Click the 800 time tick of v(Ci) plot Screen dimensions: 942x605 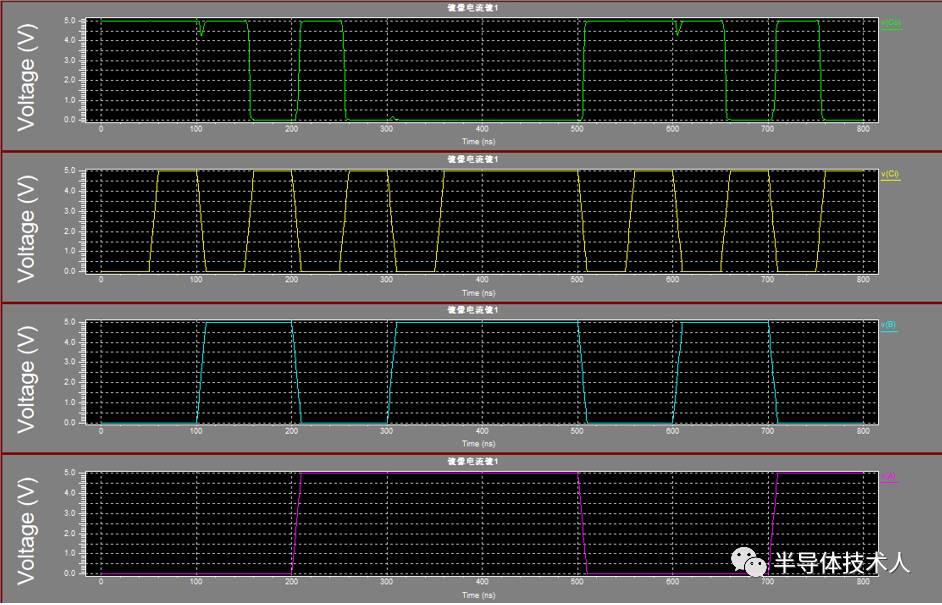pos(863,280)
